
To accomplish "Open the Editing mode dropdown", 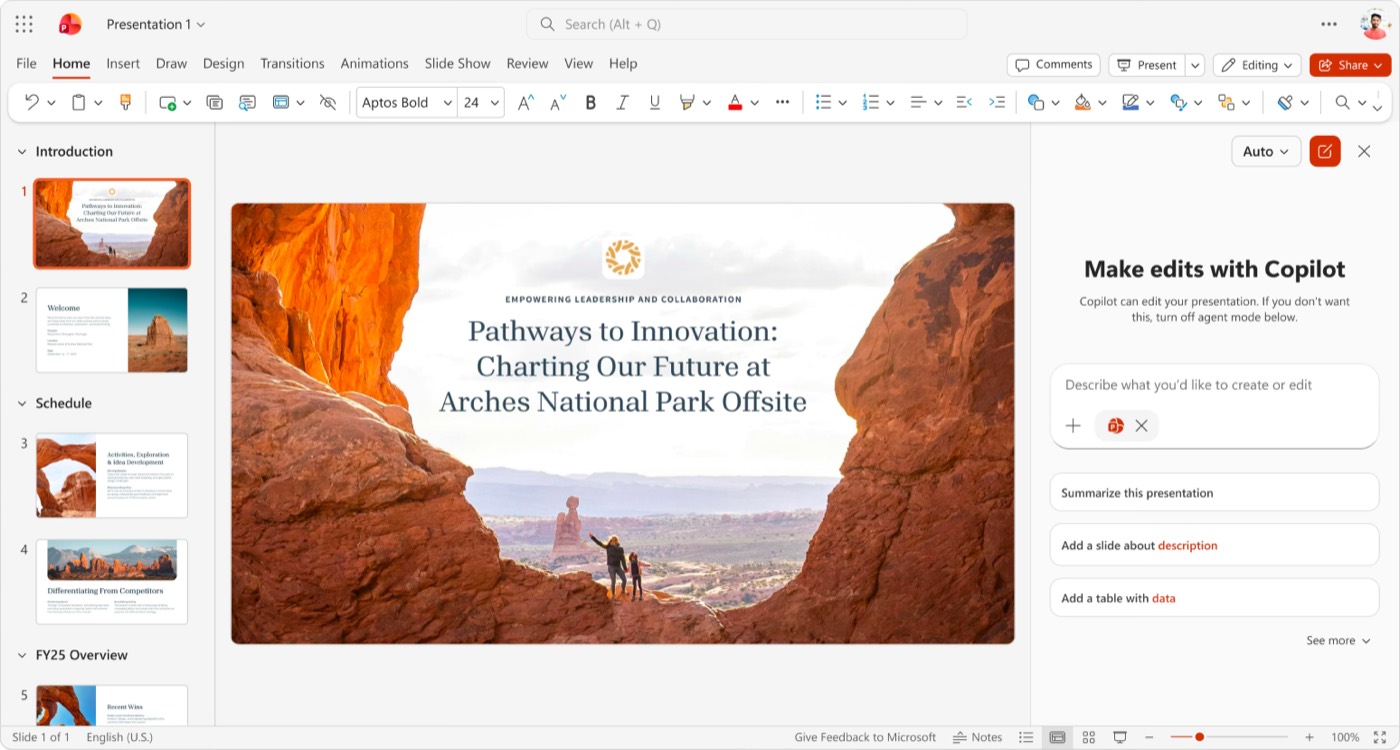I will pyautogui.click(x=1257, y=65).
